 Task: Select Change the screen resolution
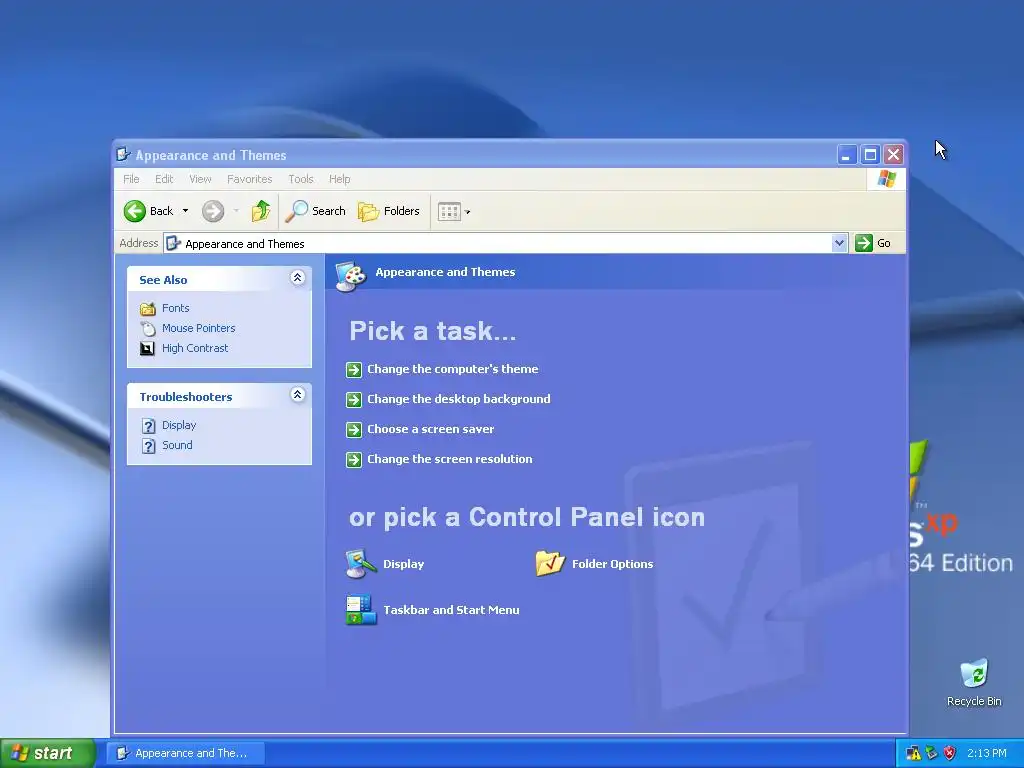point(449,459)
